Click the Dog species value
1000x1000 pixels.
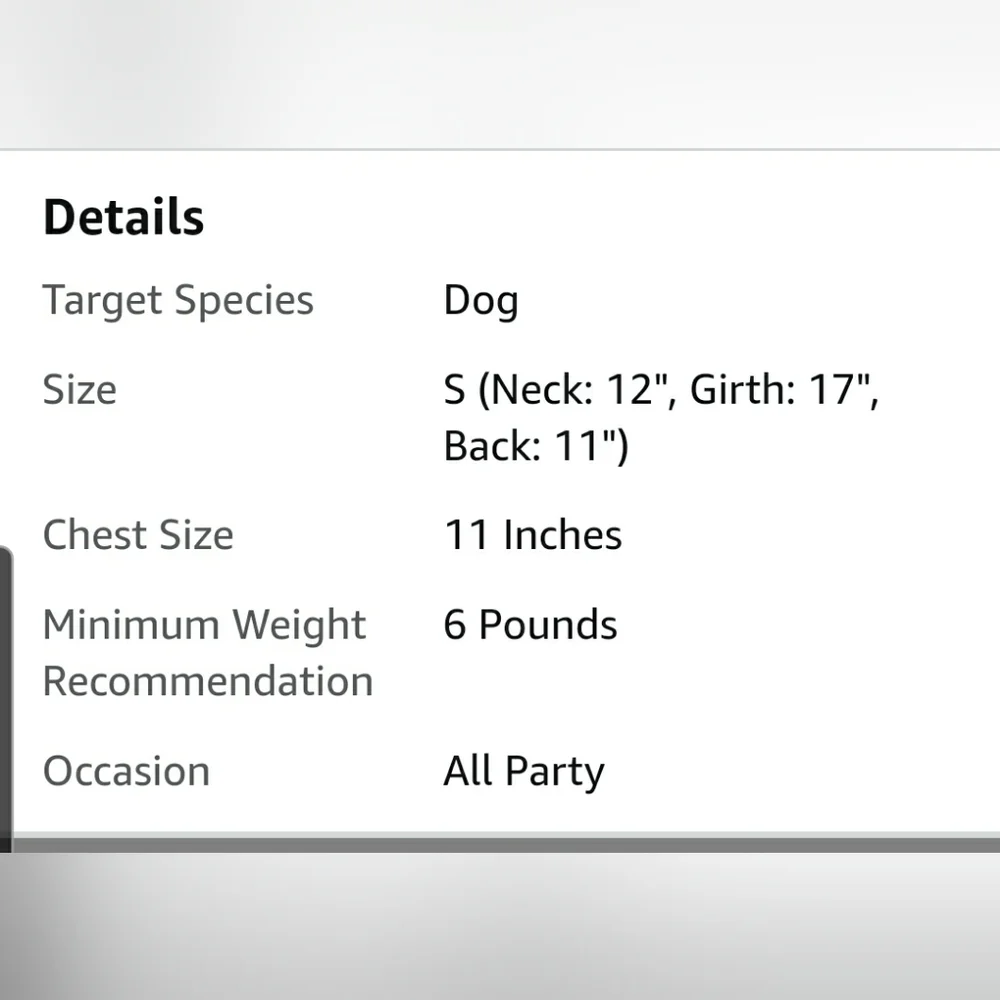[x=481, y=300]
